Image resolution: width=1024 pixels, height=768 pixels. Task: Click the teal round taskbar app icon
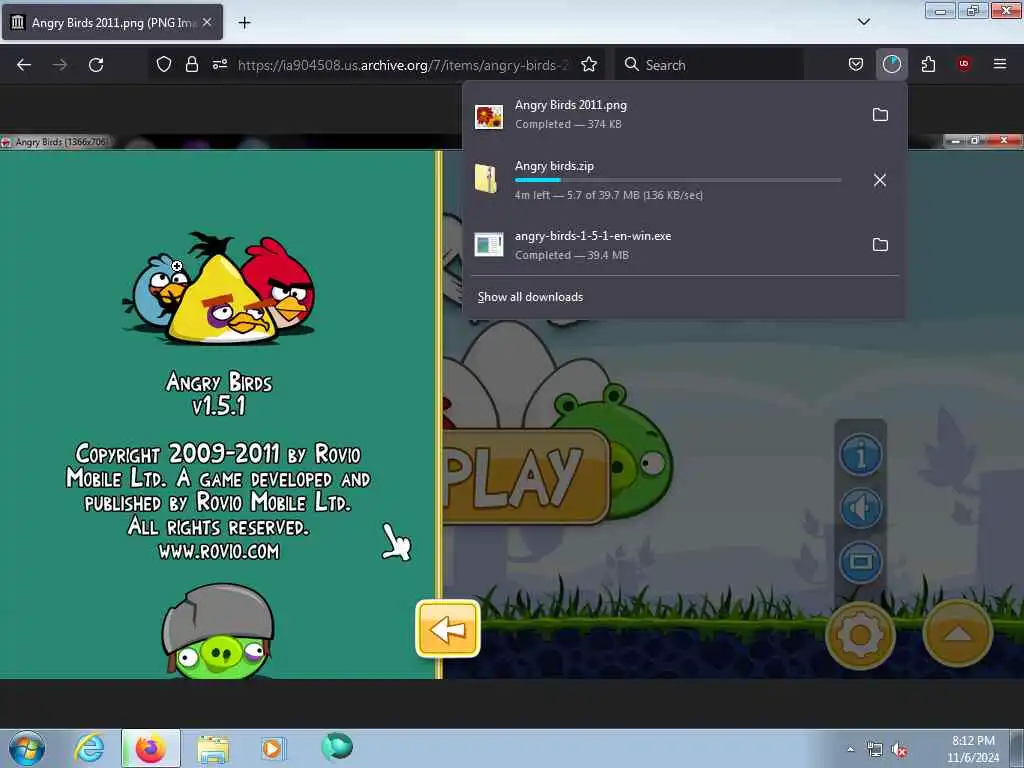337,746
